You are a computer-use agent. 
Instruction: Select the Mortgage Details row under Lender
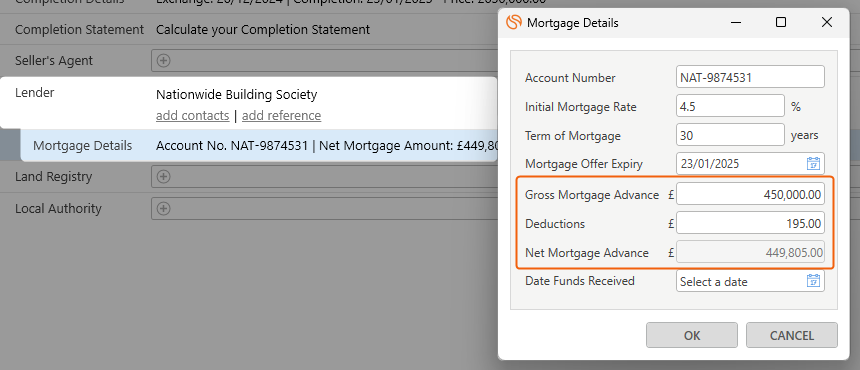coord(259,146)
